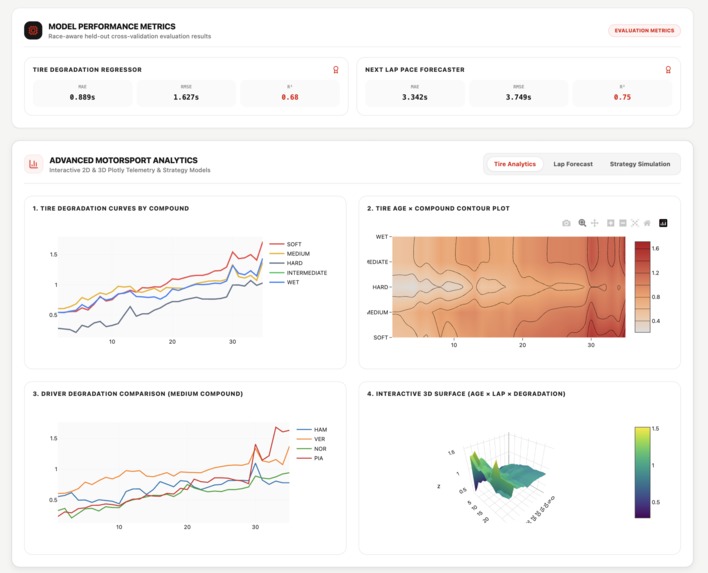Click the Zoom out modebar icon

[623, 223]
